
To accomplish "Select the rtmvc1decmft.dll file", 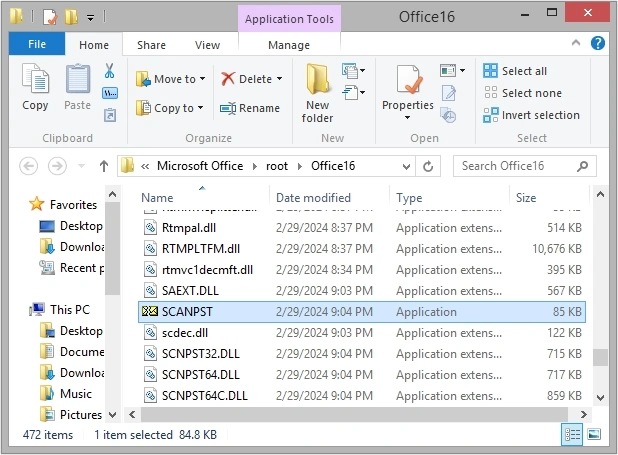I will [x=362, y=270].
